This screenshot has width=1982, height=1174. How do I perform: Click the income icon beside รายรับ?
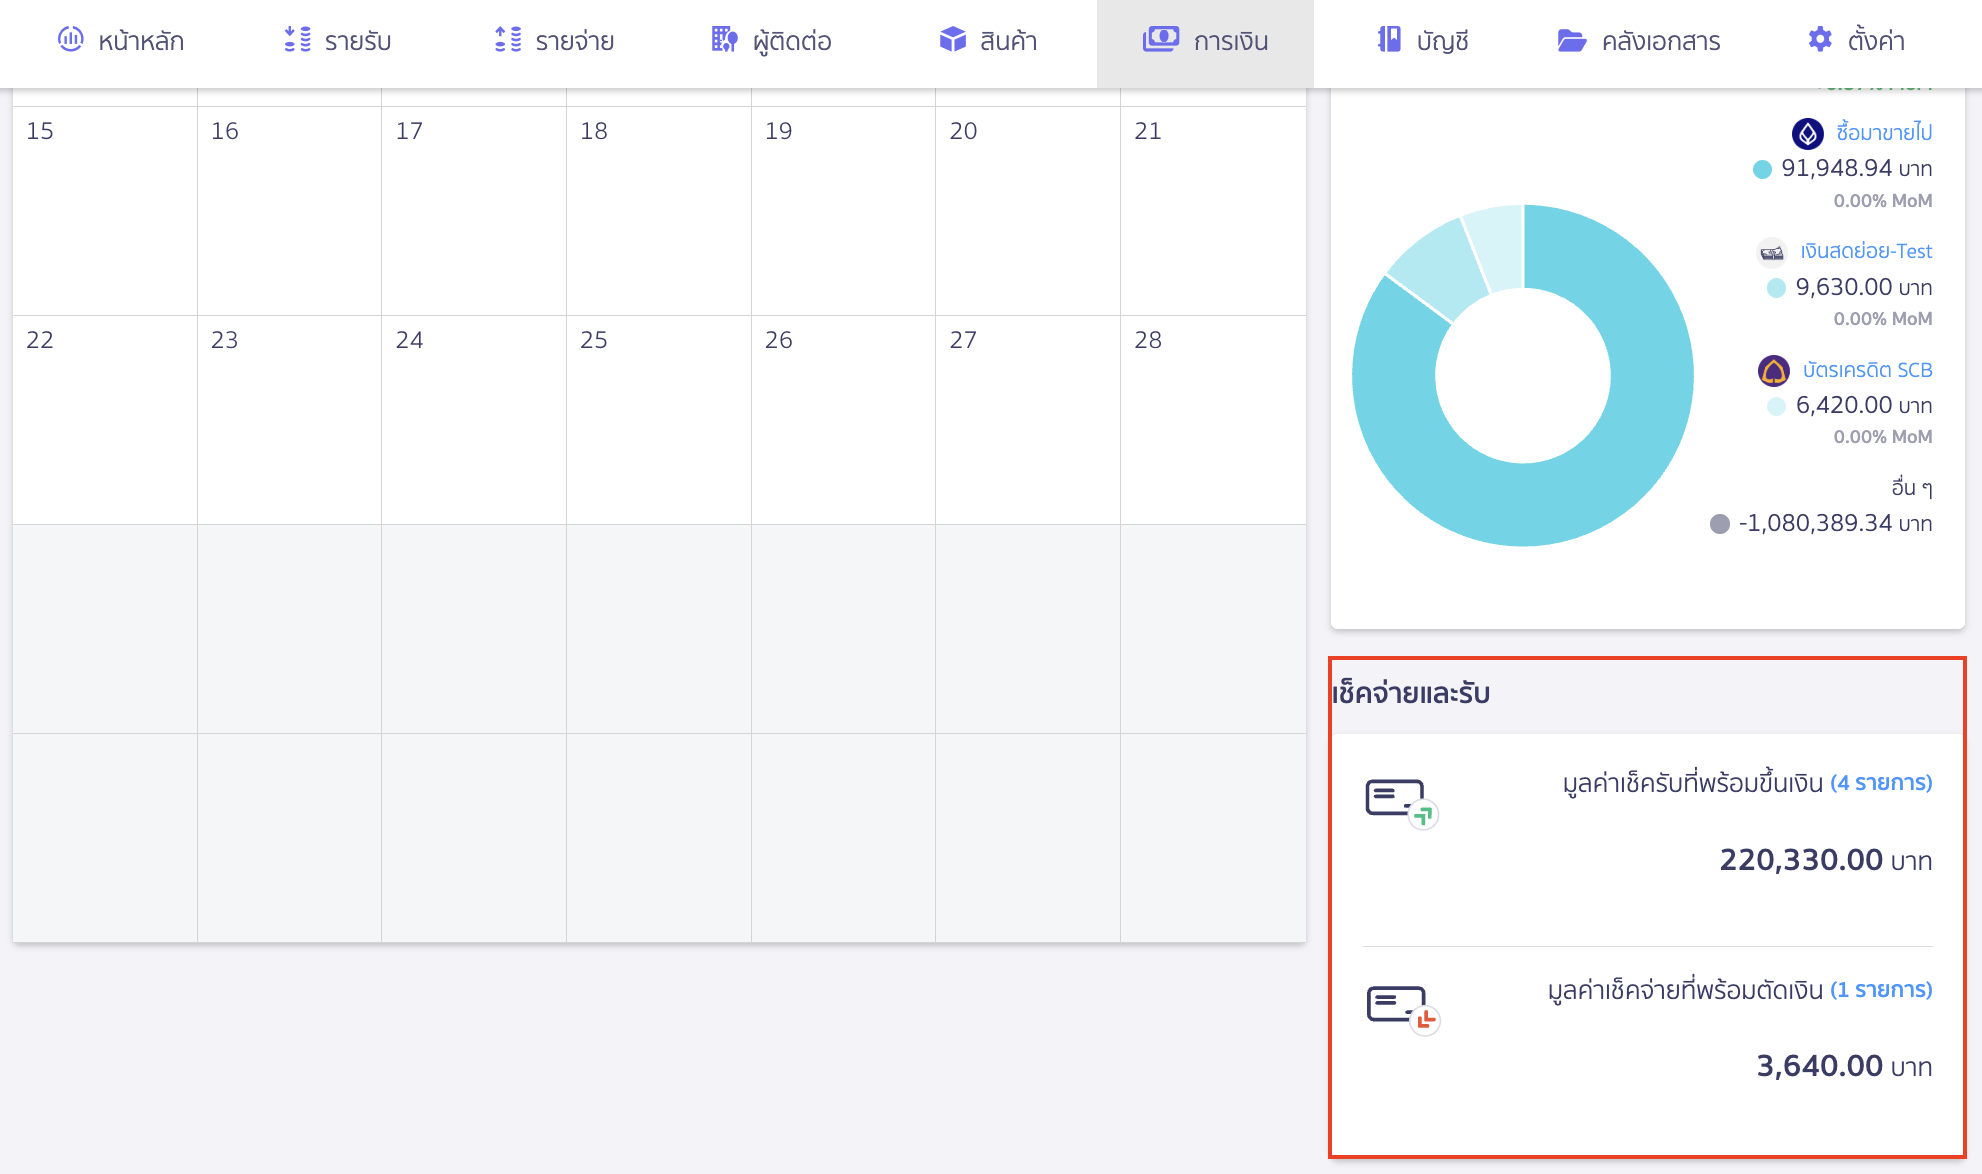point(297,40)
